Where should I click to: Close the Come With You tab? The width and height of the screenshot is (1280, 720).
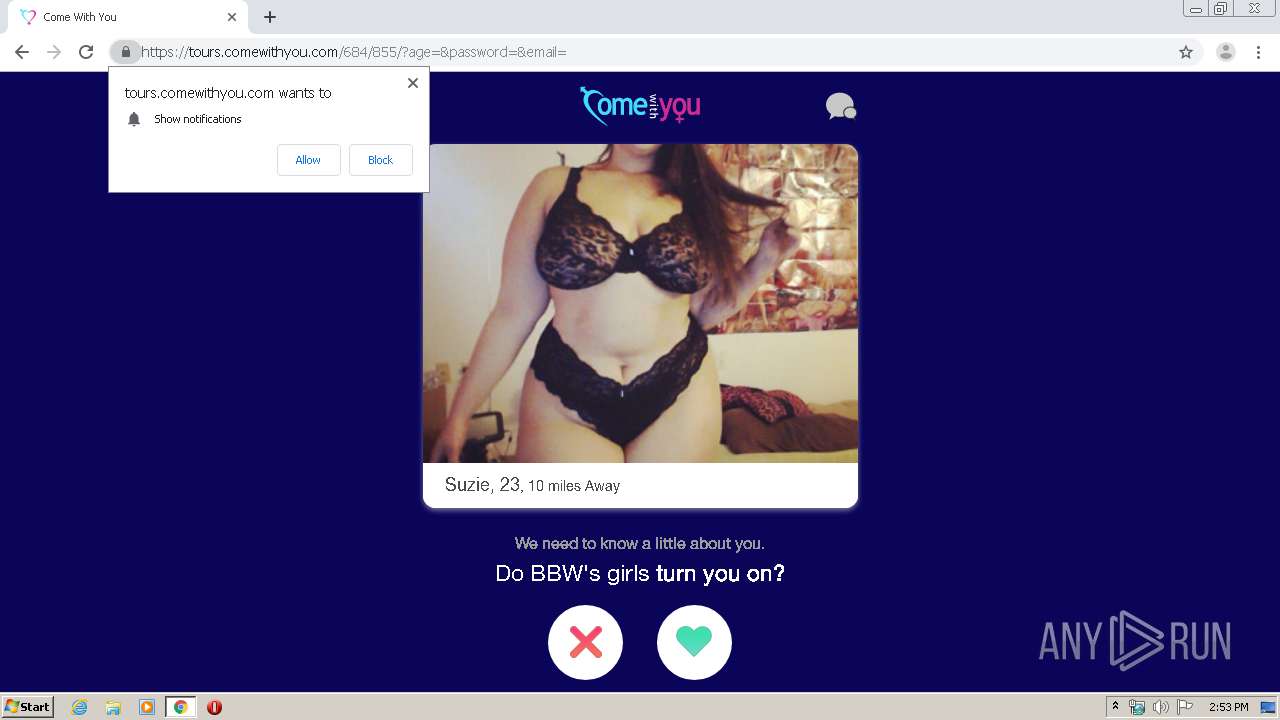click(x=232, y=17)
